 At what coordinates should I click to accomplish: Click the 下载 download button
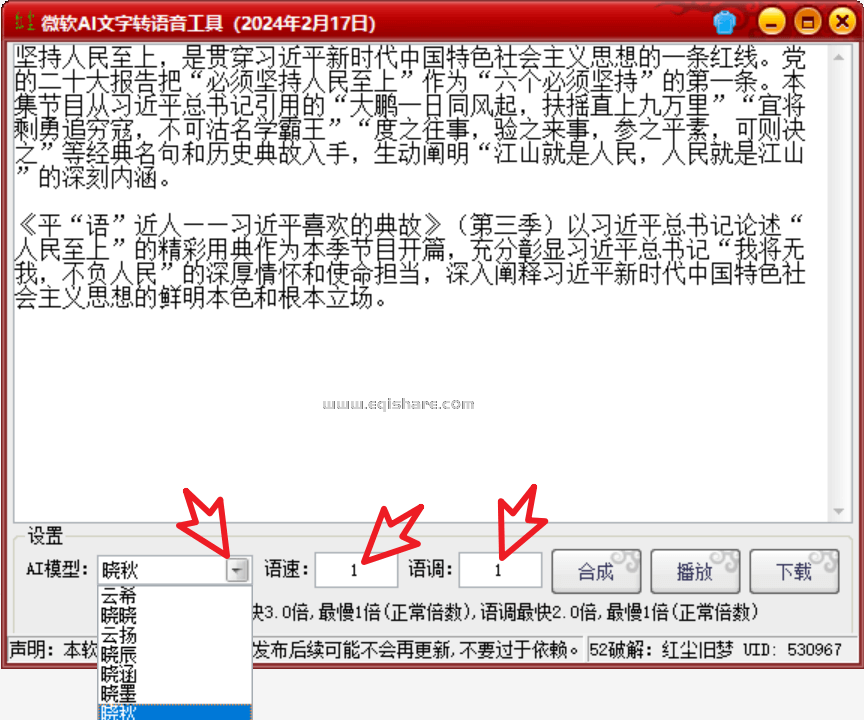click(x=793, y=572)
